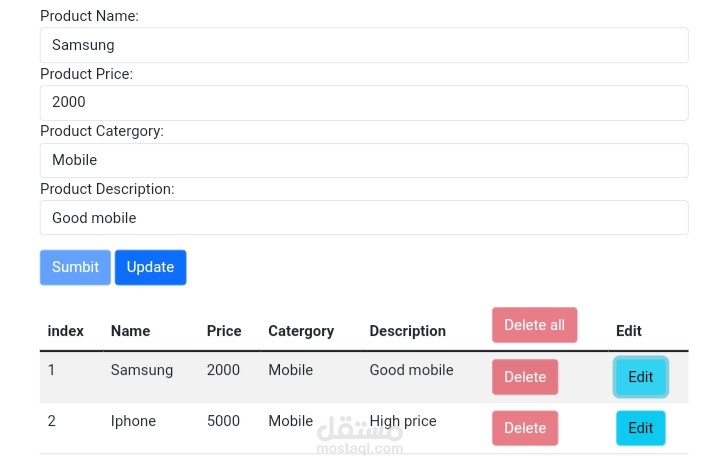Viewport: 720px width, 465px height.
Task: Select the Product Catergory input box
Action: click(364, 160)
